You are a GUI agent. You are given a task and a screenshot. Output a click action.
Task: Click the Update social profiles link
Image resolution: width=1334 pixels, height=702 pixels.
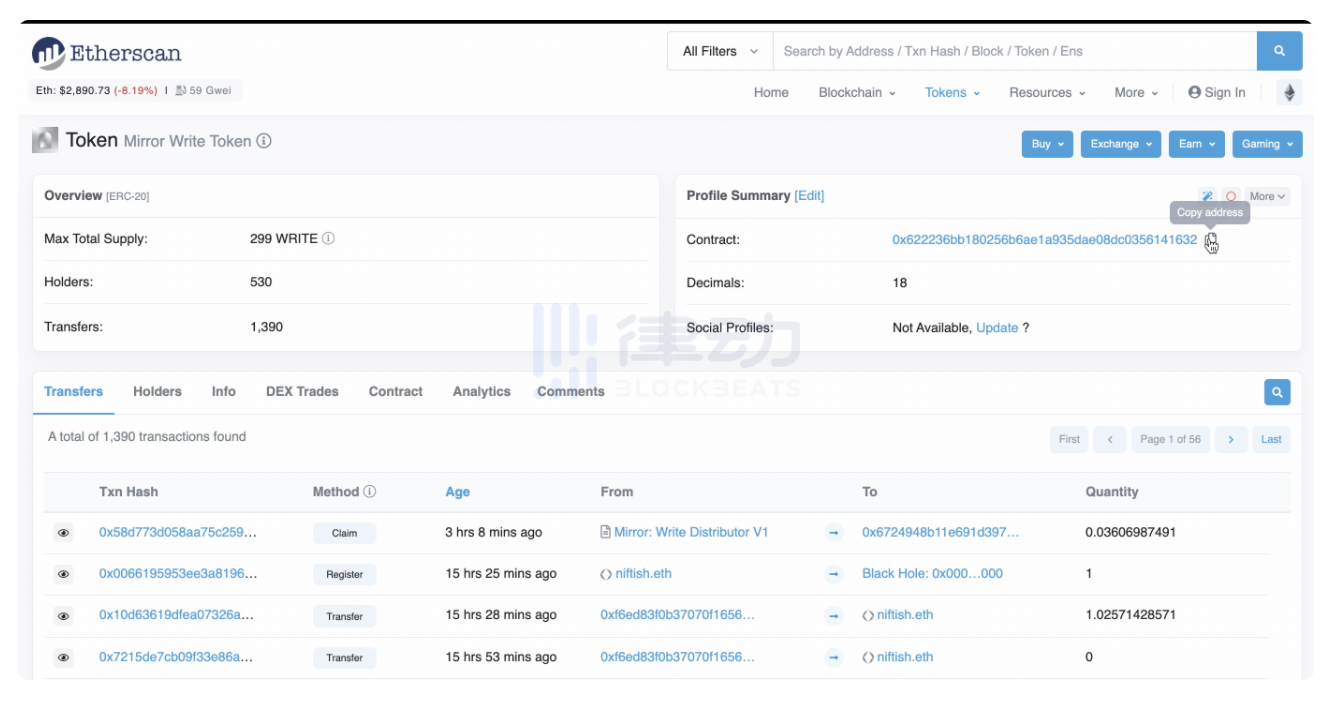click(x=997, y=328)
